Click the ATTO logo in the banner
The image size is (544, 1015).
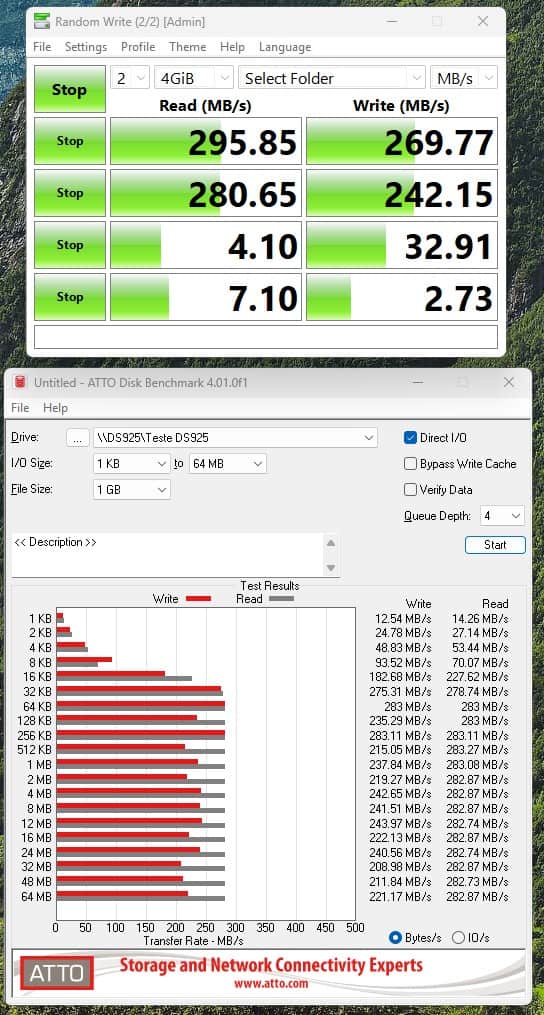point(57,972)
